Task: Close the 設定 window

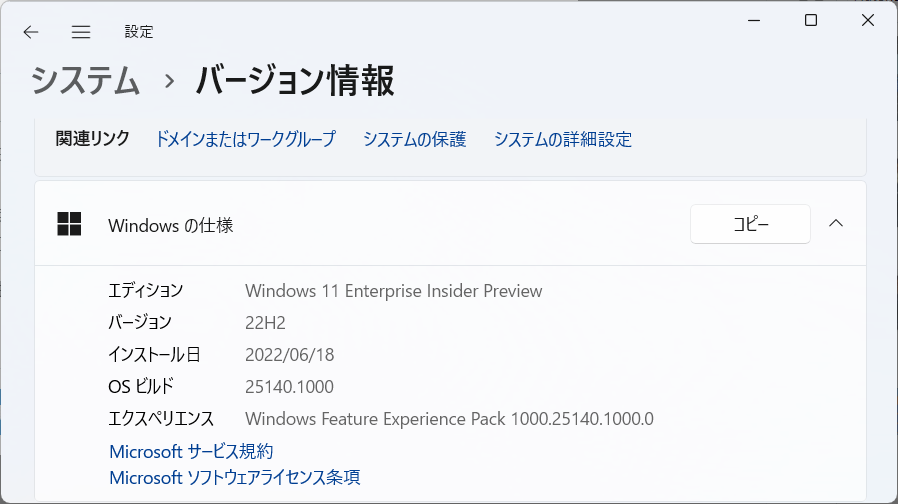Action: [x=868, y=21]
